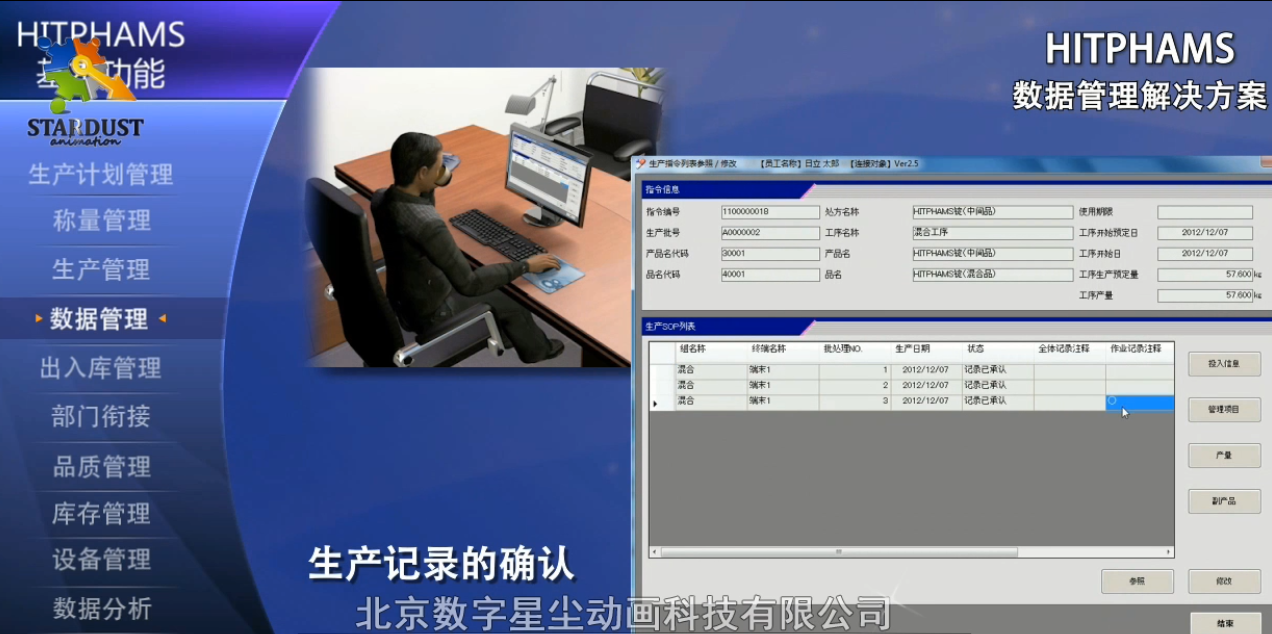The height and width of the screenshot is (634, 1272).
Task: Select the row indicator arrow for batch 3
Action: pos(655,403)
